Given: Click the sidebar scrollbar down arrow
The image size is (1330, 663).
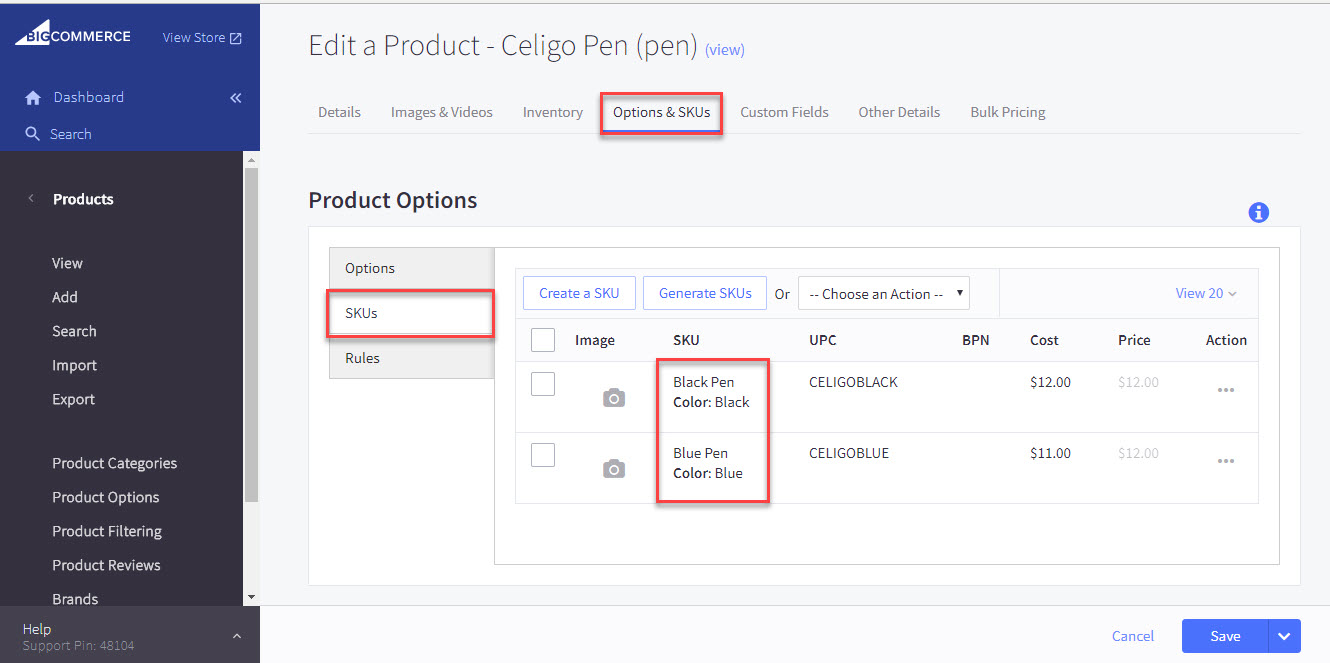Looking at the screenshot, I should (251, 597).
